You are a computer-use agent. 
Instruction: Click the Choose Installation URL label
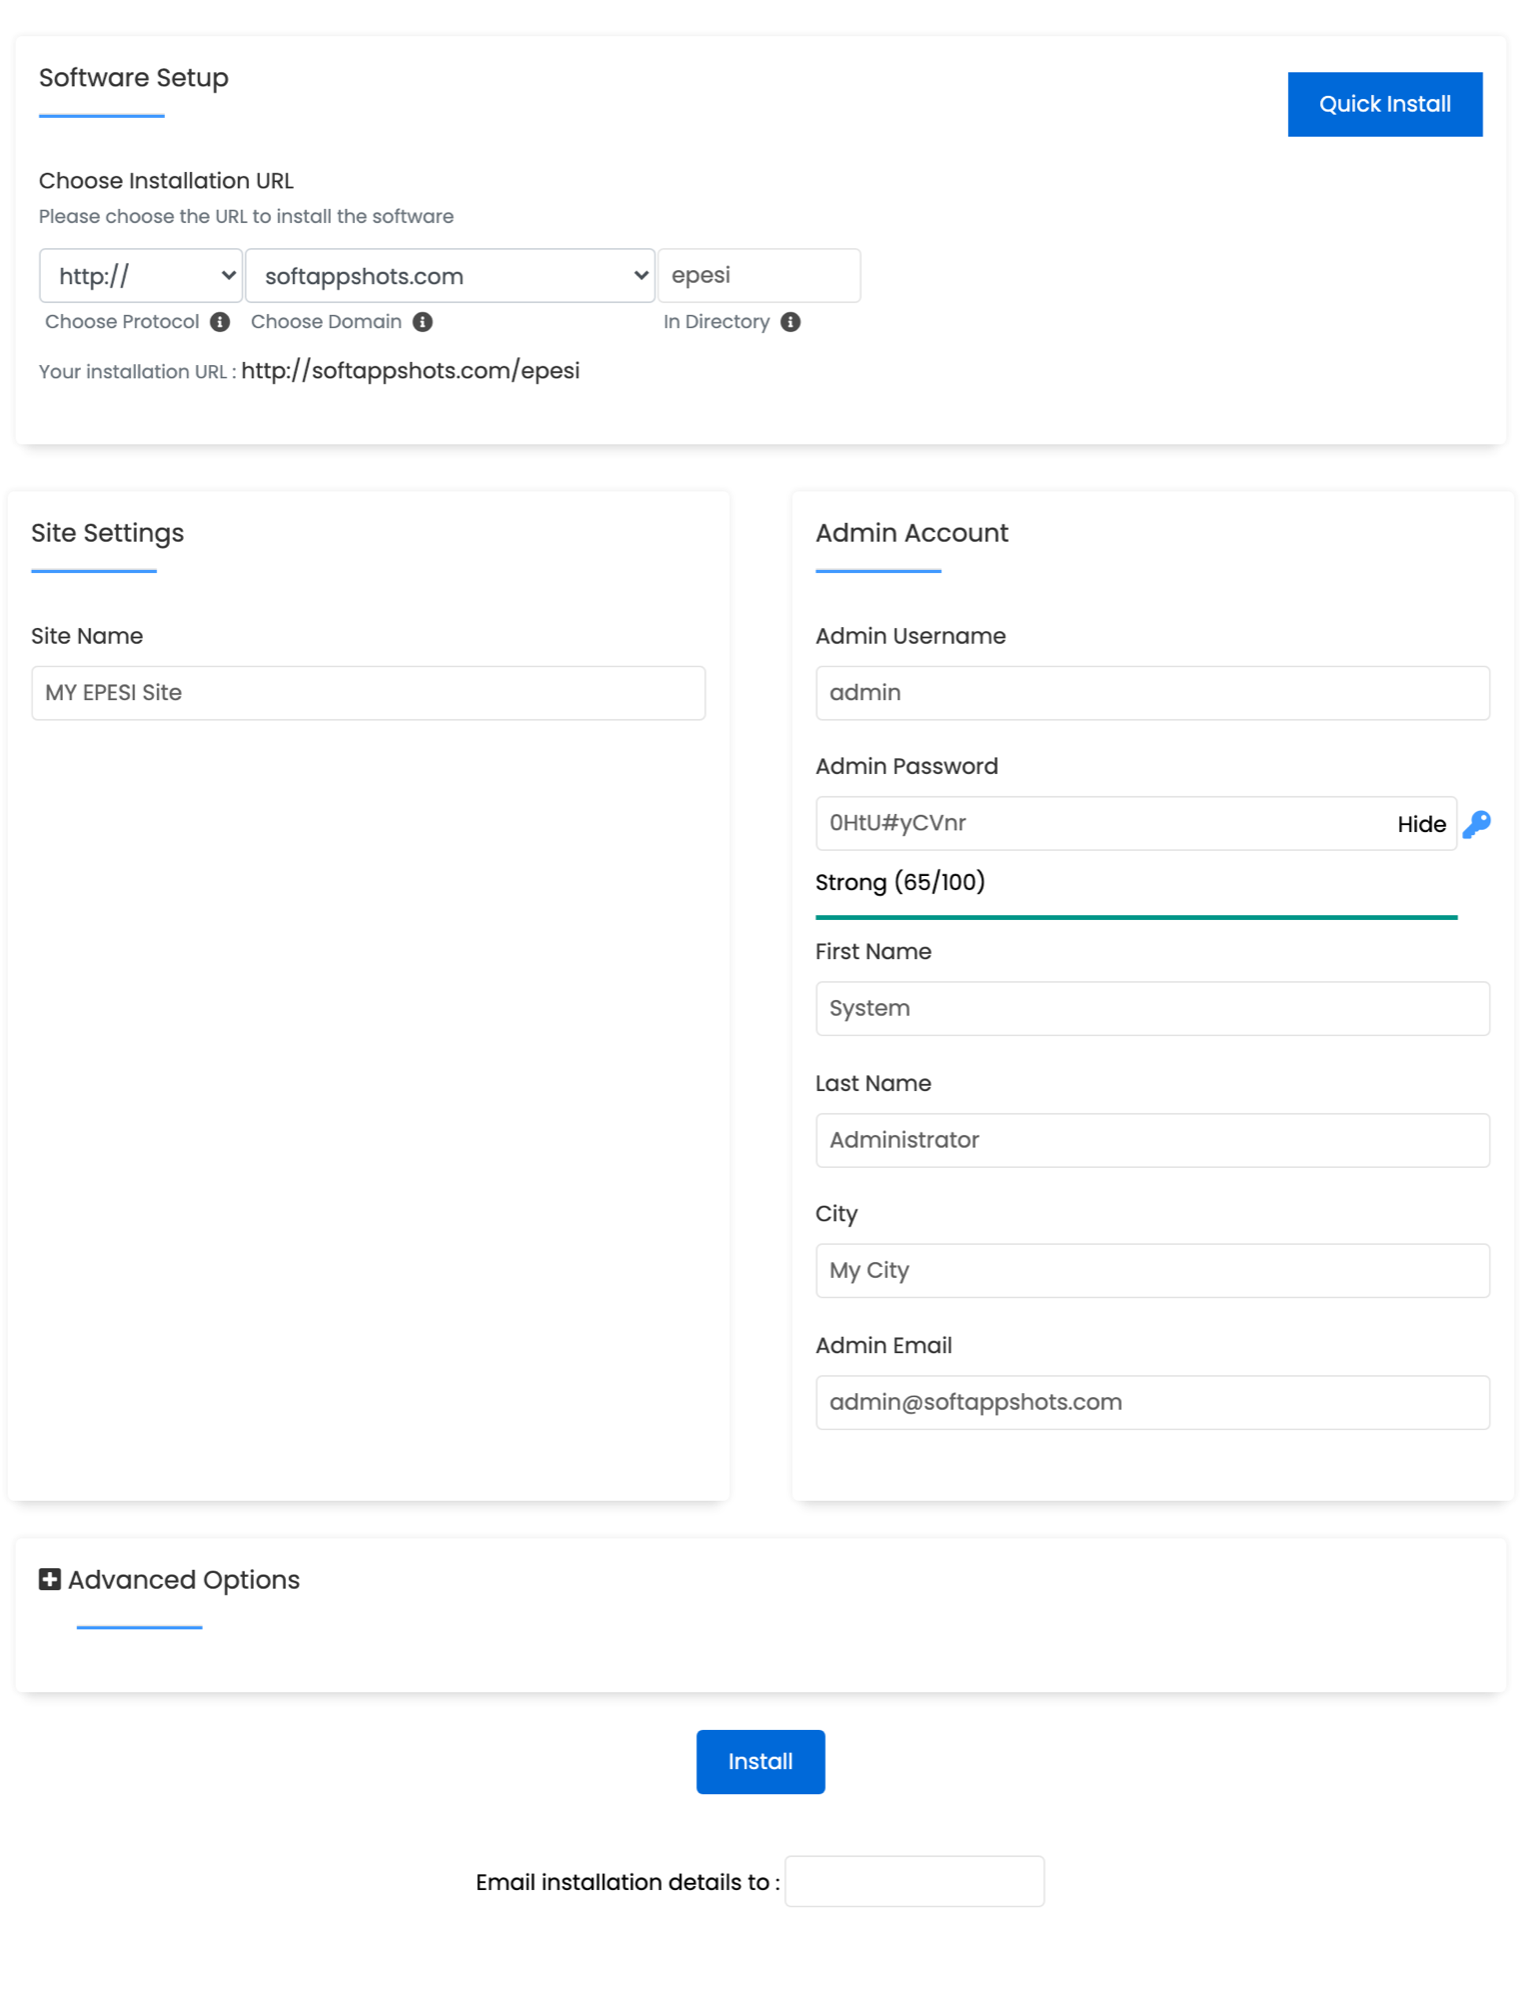point(166,181)
